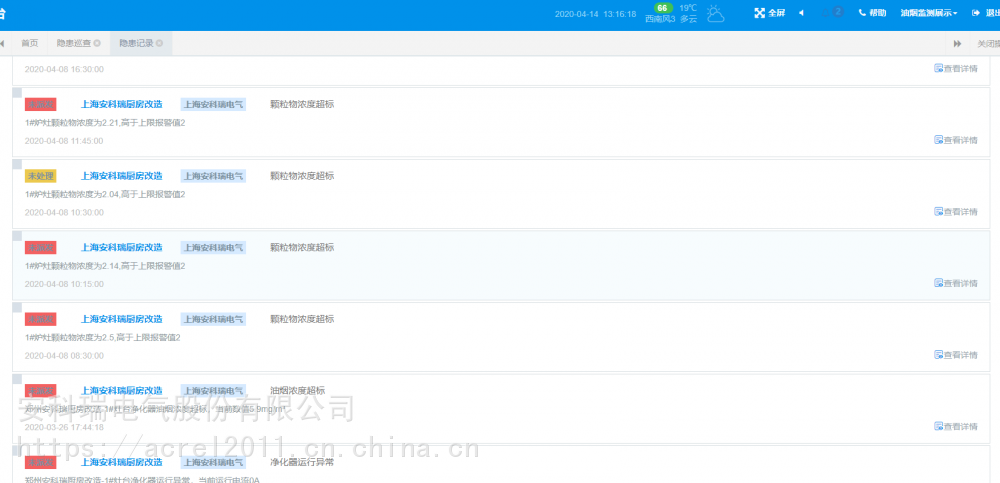The image size is (1000, 483).
Task: Tick the checkbox on the 净化器运行异常 record
Action: pos(17,450)
